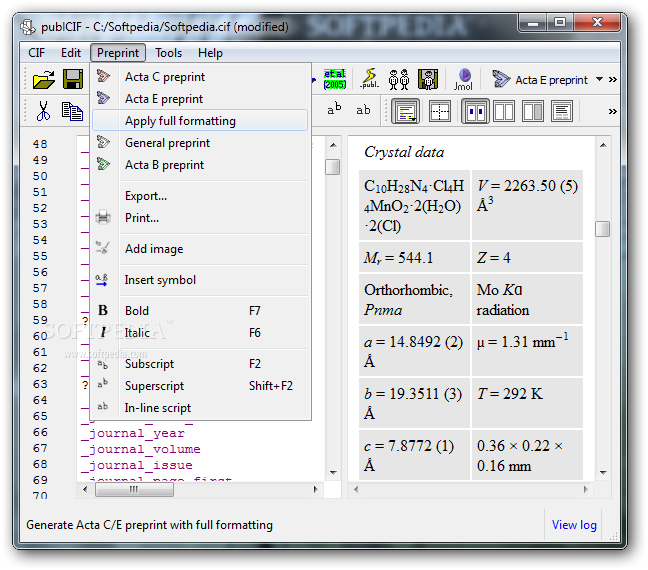Click the single person on yellow icon
This screenshot has width=648, height=570.
[x=428, y=79]
